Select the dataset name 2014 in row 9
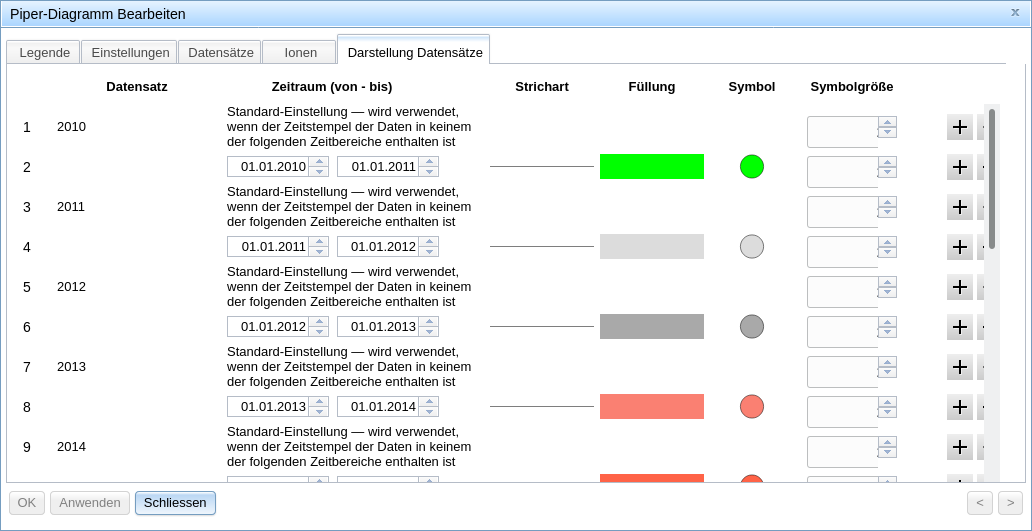 pos(72,447)
